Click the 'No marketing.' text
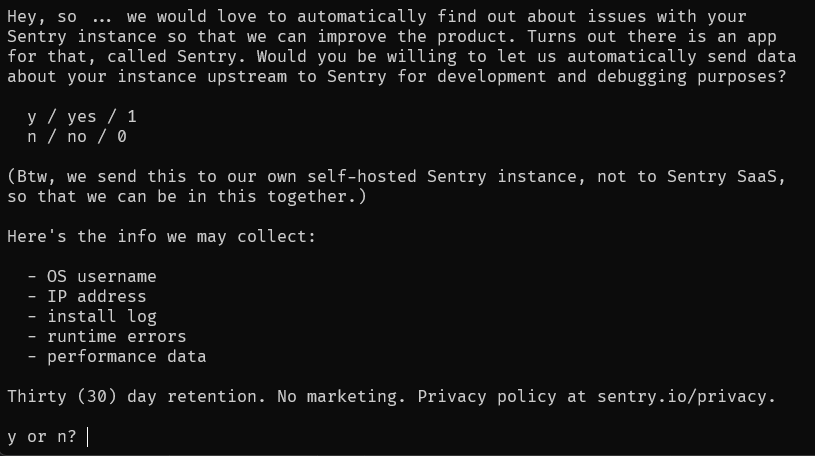Viewport: 815px width, 456px height. click(x=341, y=397)
